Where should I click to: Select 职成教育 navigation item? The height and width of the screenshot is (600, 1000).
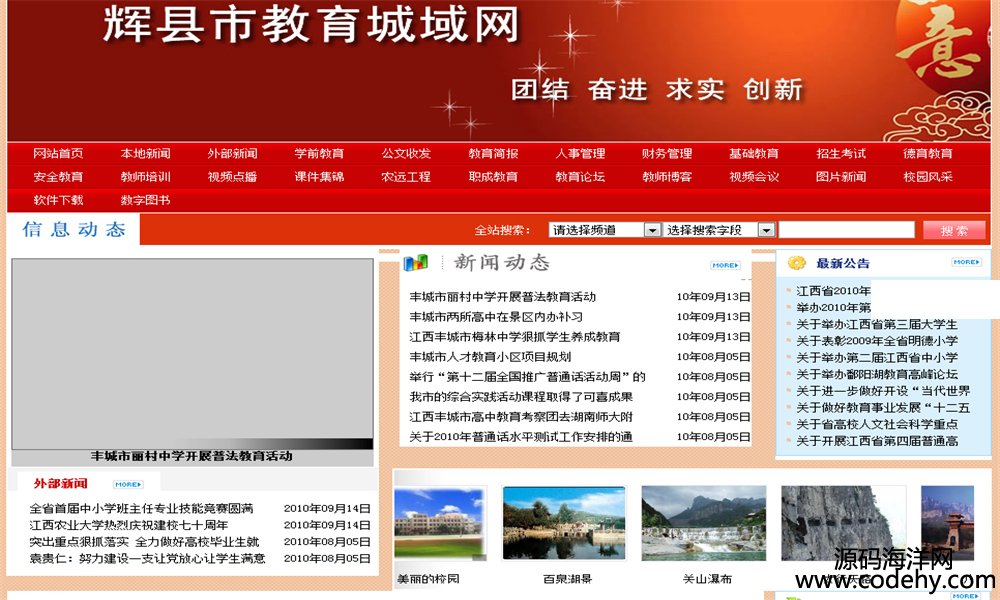(x=493, y=177)
